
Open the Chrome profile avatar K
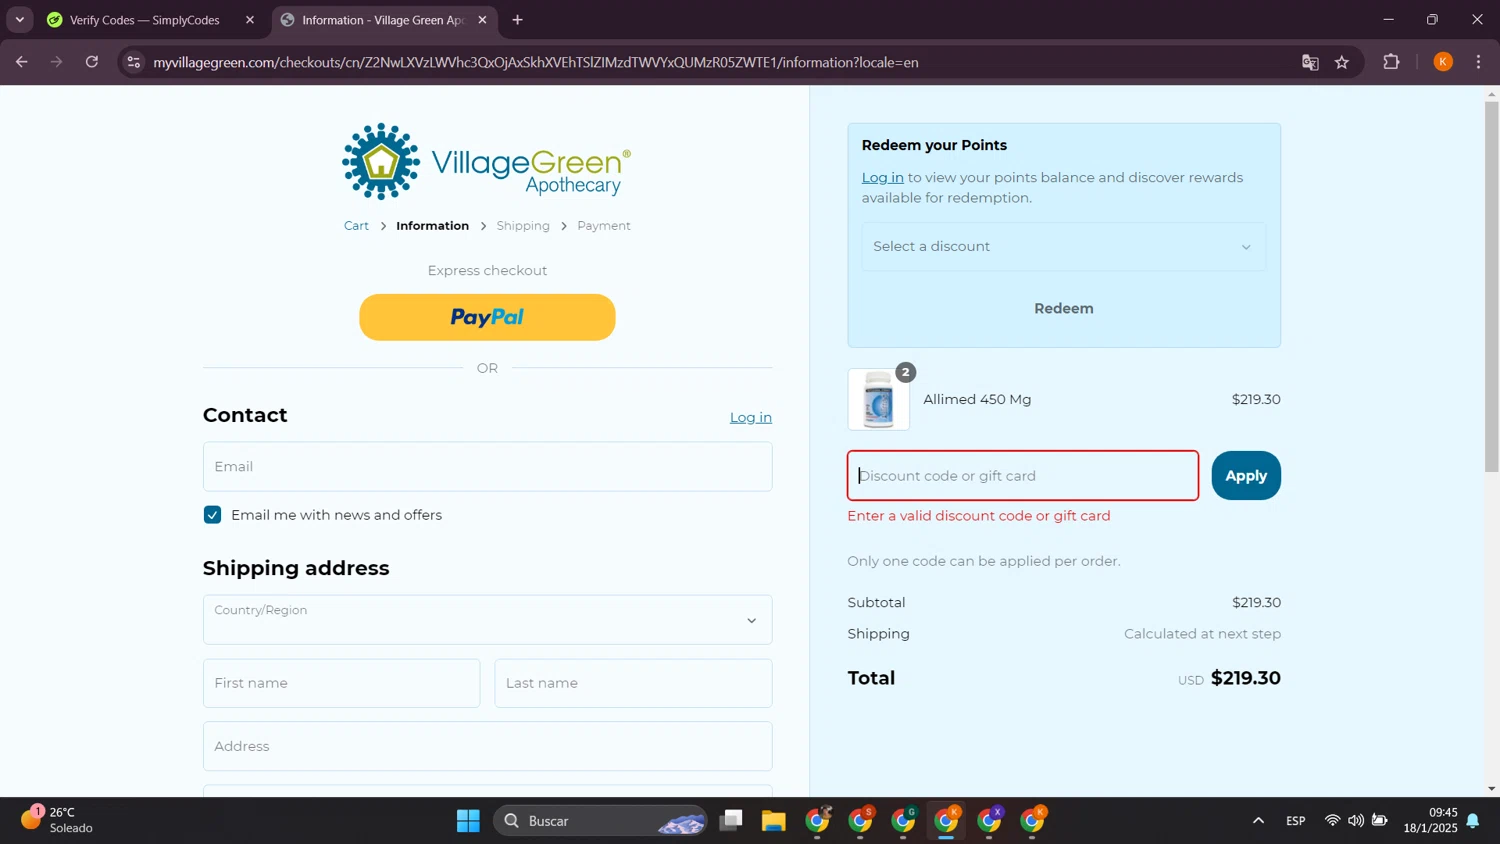coord(1443,62)
